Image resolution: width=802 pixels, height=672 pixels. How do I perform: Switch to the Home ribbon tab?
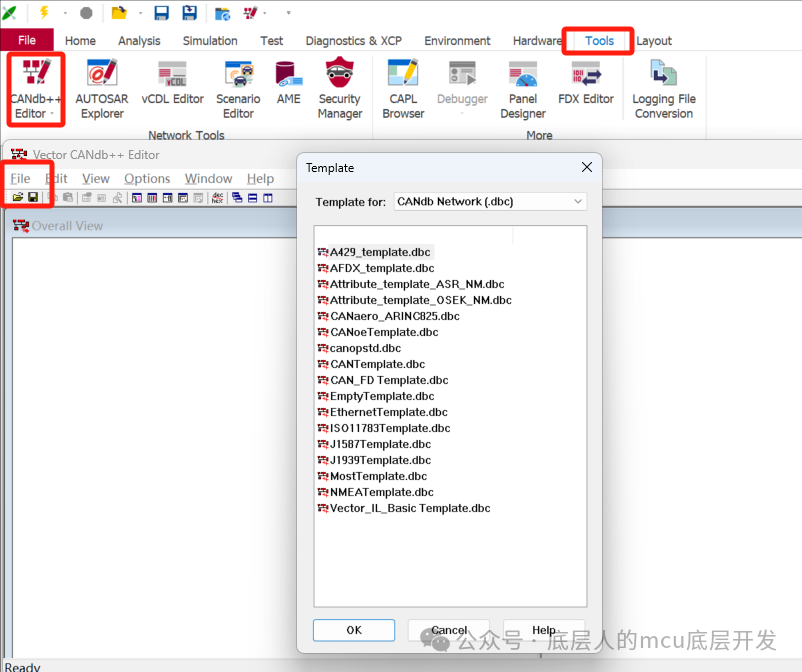[80, 41]
